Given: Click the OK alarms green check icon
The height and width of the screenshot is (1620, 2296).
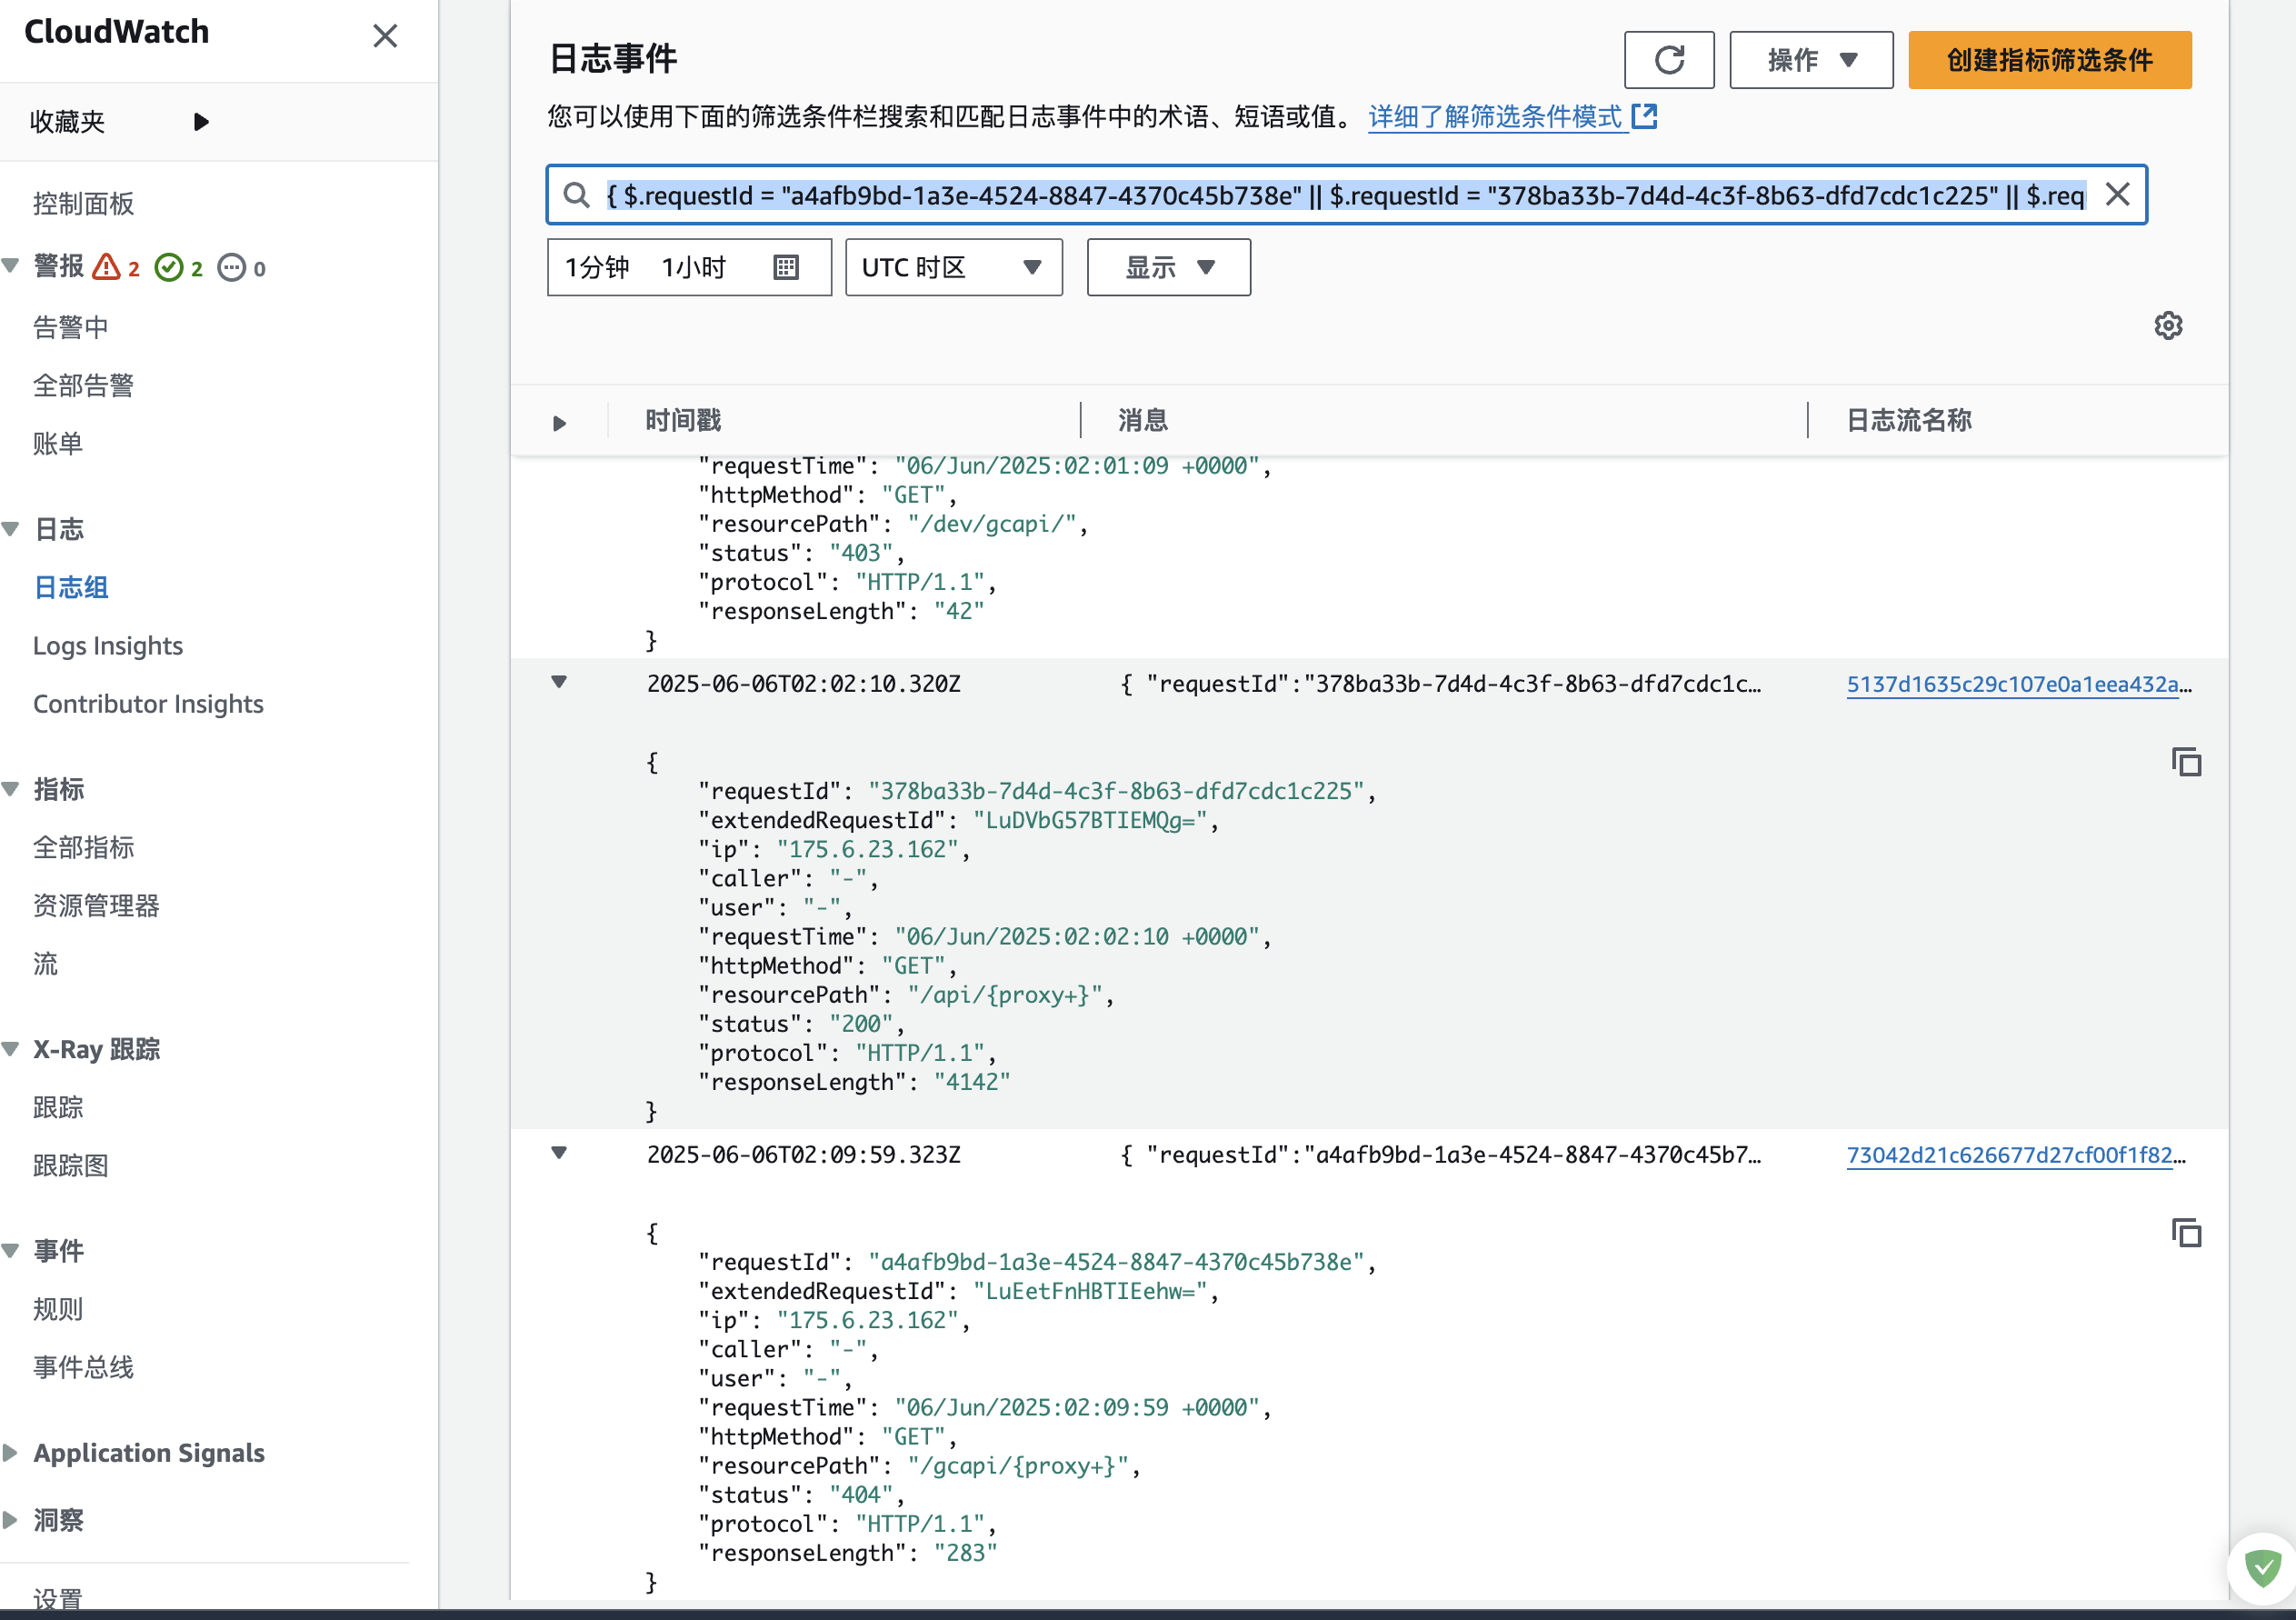Looking at the screenshot, I should (169, 267).
